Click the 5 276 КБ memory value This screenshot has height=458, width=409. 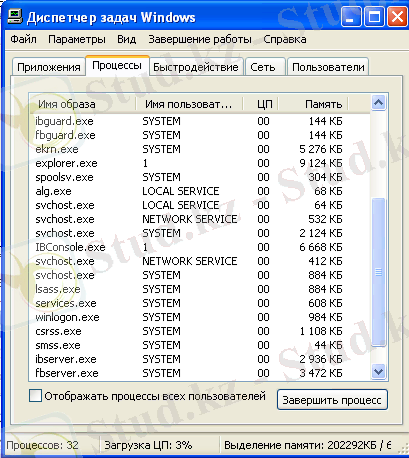pyautogui.click(x=321, y=149)
